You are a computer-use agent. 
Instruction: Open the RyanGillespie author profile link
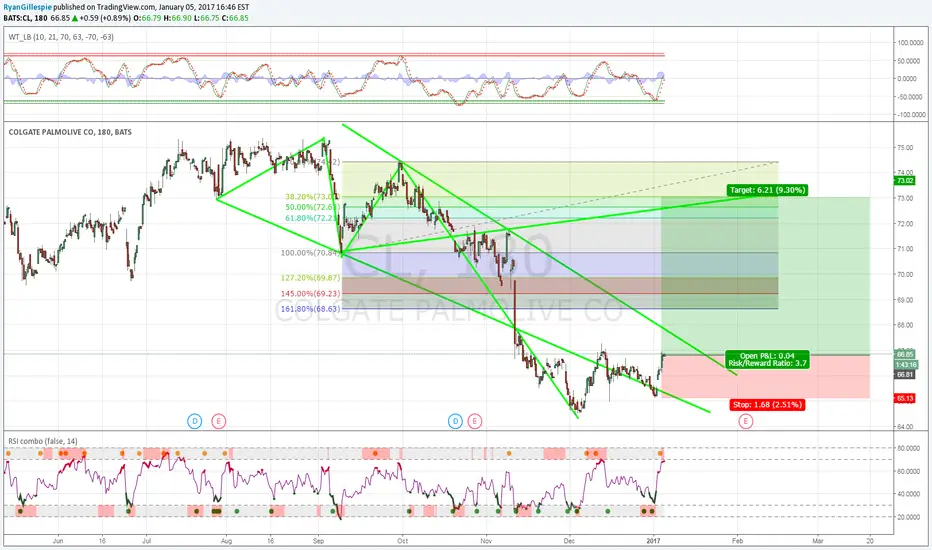tap(27, 7)
